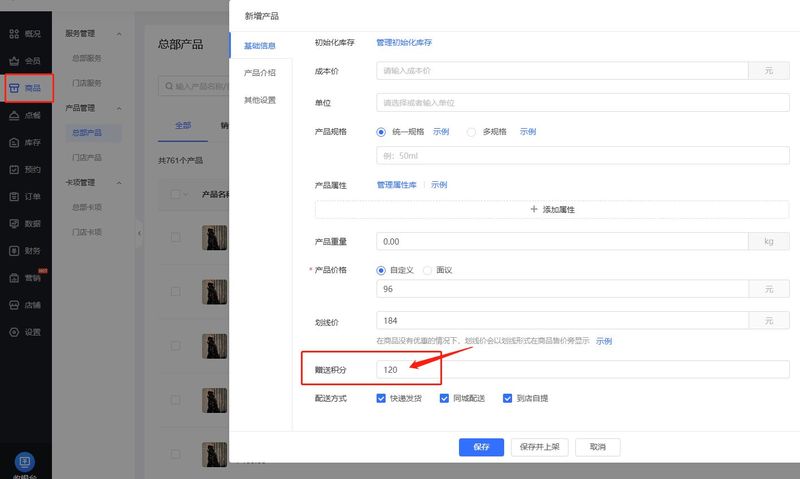
Task: Focus the 成本价 cost price input
Action: pyautogui.click(x=562, y=71)
